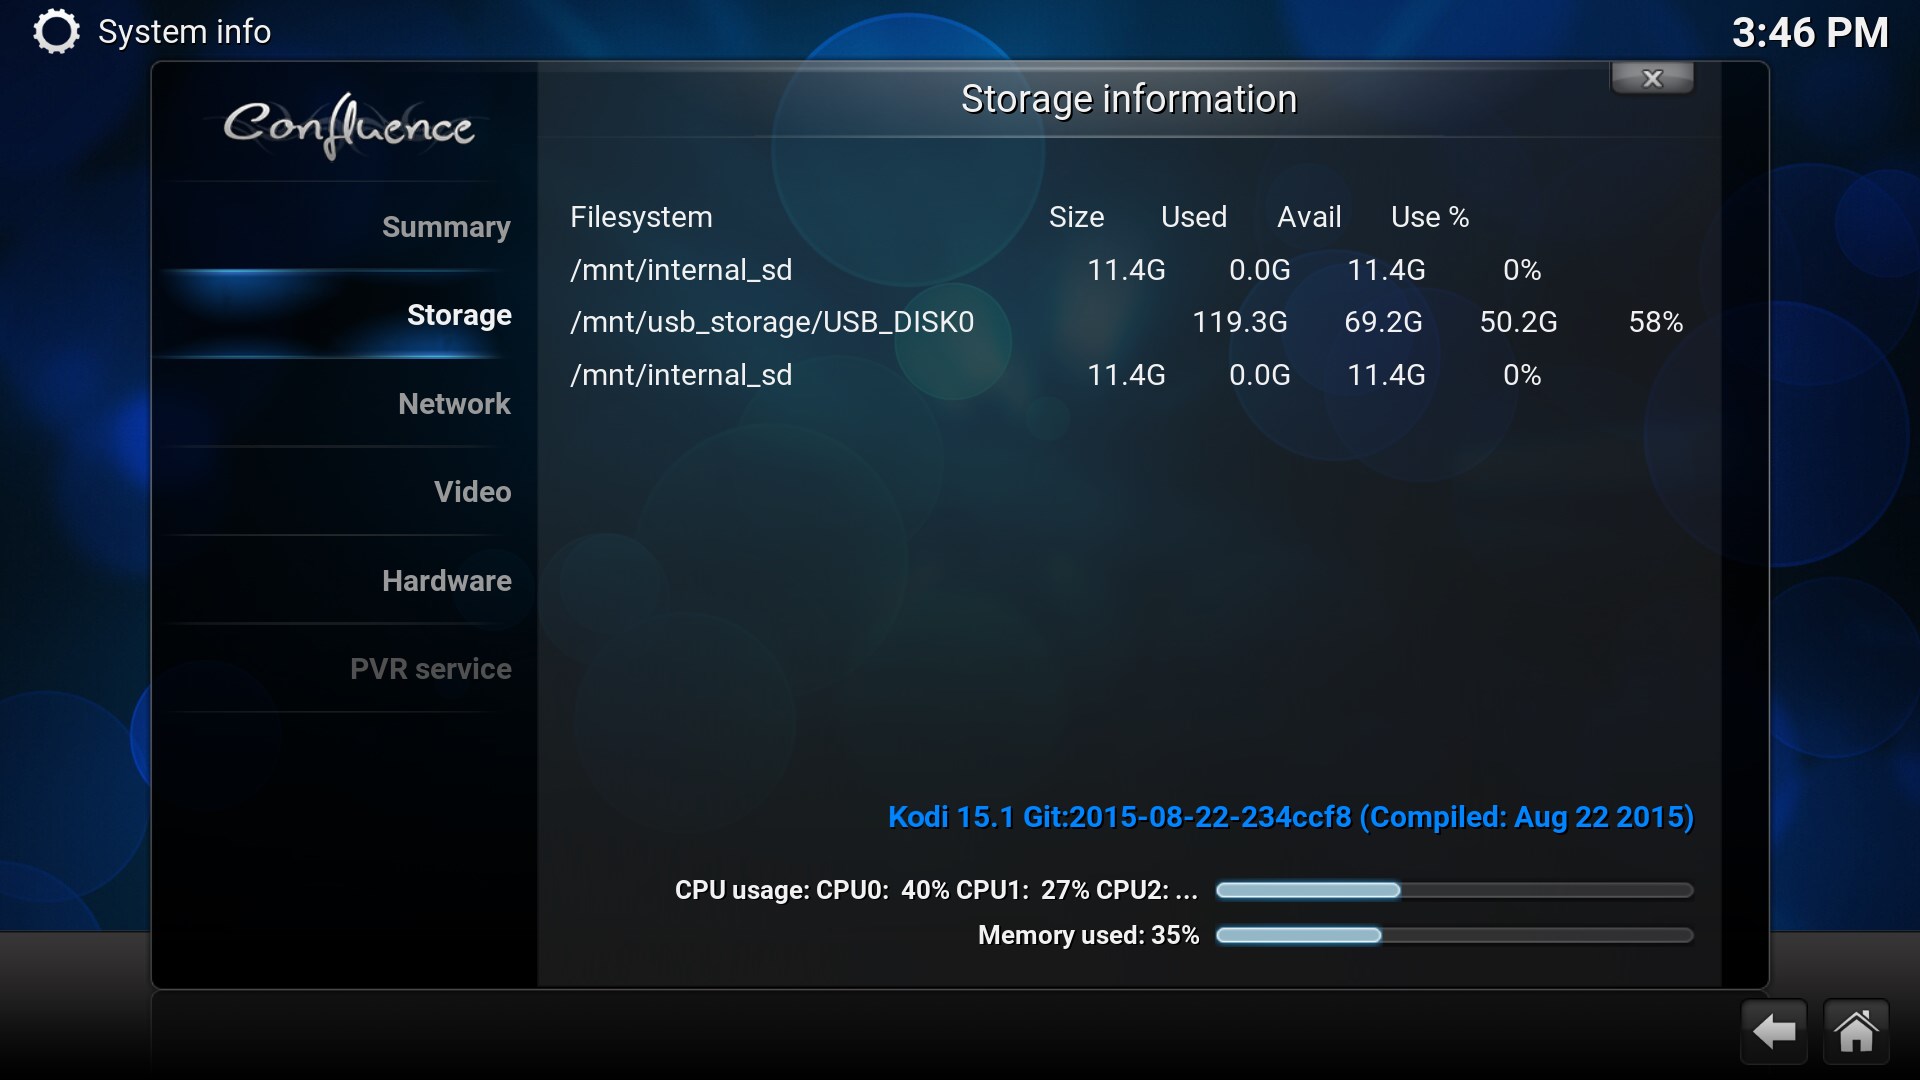Click the Filesystem column header
Screen dimensions: 1920x1080
[641, 217]
